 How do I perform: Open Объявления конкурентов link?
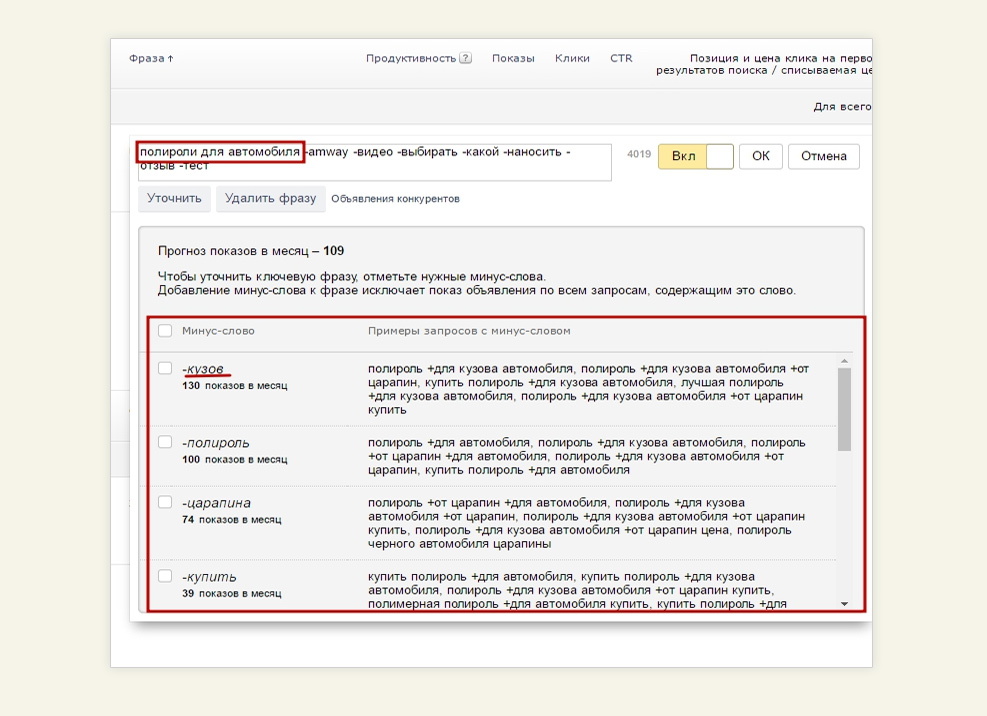395,199
